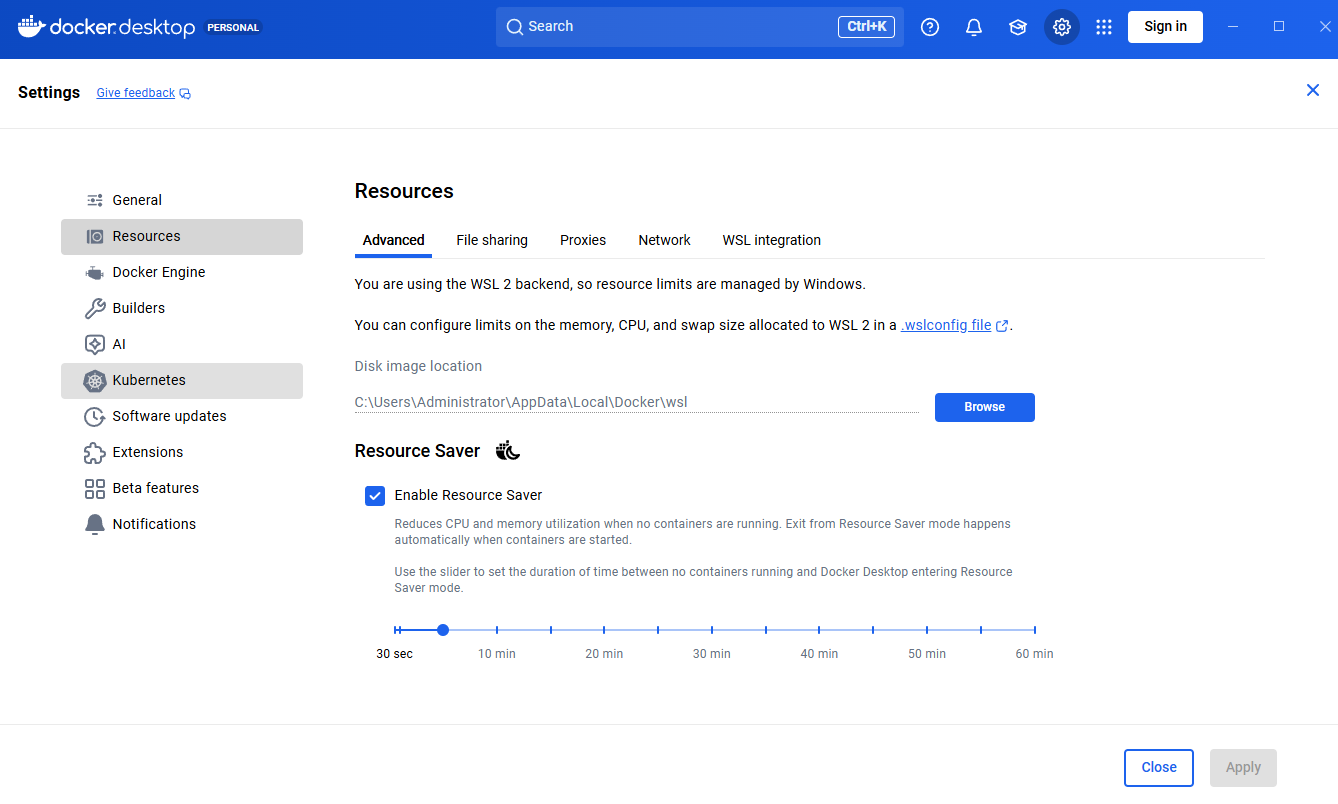Click the 30 sec slider label

click(395, 654)
